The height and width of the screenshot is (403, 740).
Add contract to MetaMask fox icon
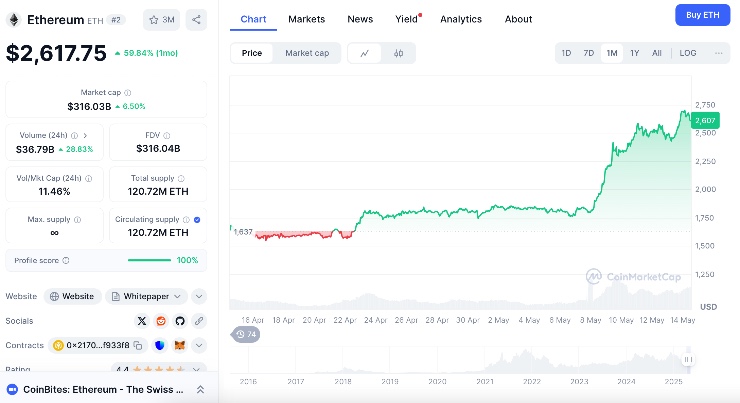(x=180, y=345)
